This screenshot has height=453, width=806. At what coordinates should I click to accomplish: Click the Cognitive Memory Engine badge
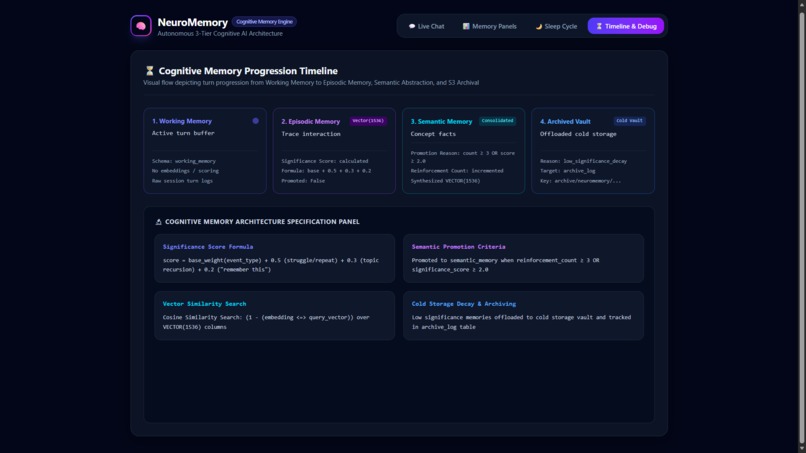click(x=264, y=22)
